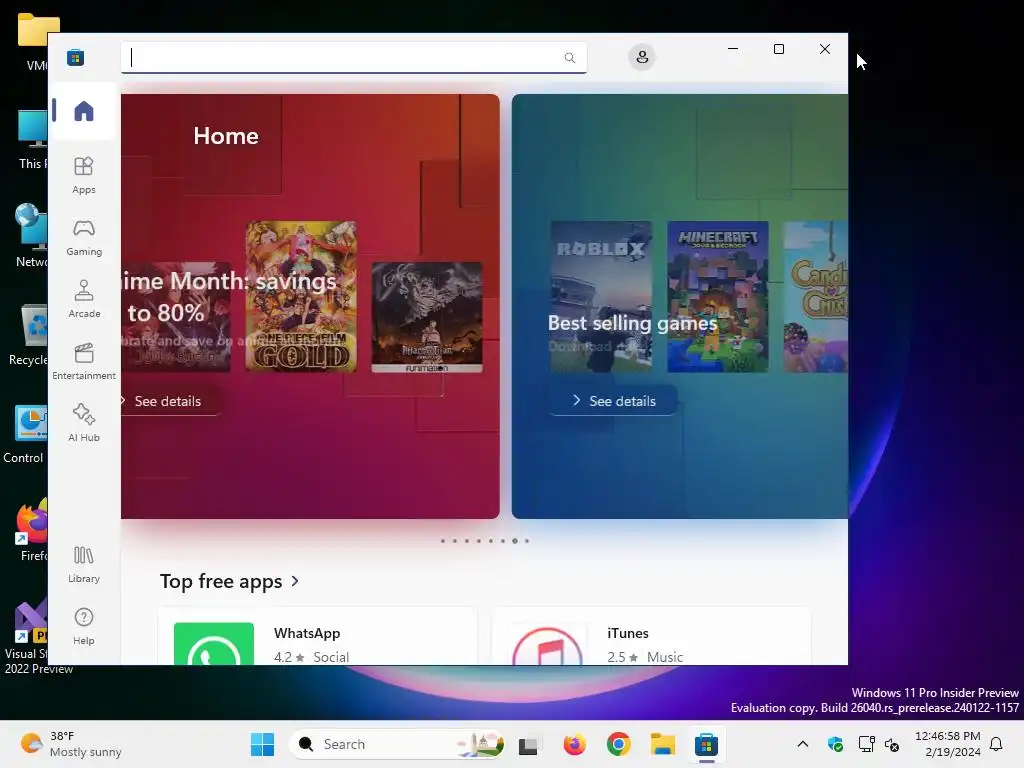Open File Explorer from the taskbar
This screenshot has width=1024, height=768.
(662, 744)
